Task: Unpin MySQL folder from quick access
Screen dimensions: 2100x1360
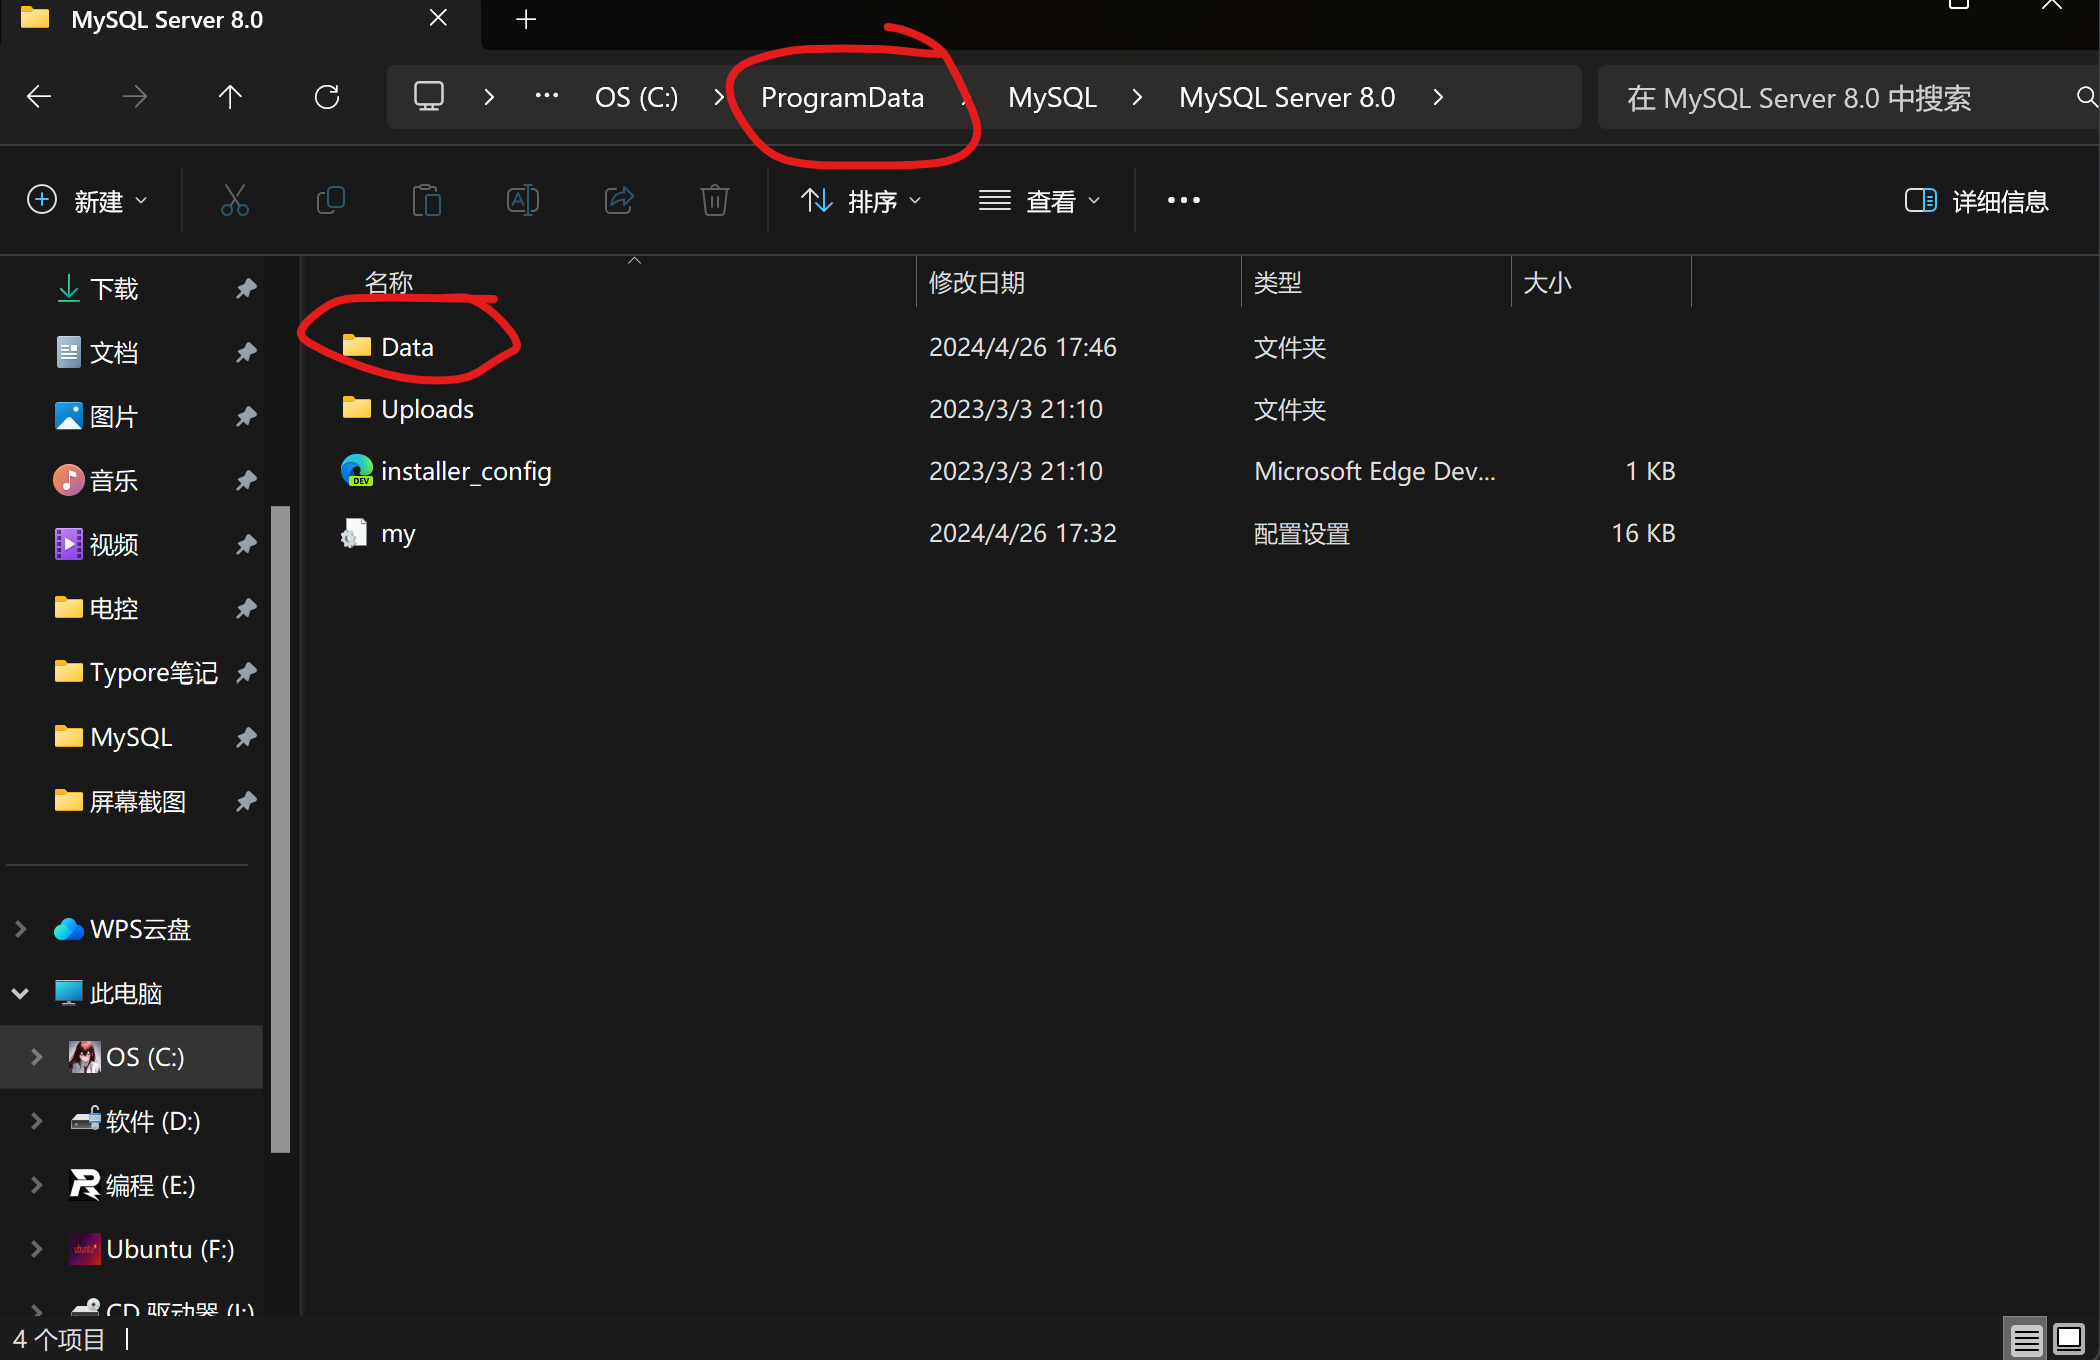Action: [246, 738]
